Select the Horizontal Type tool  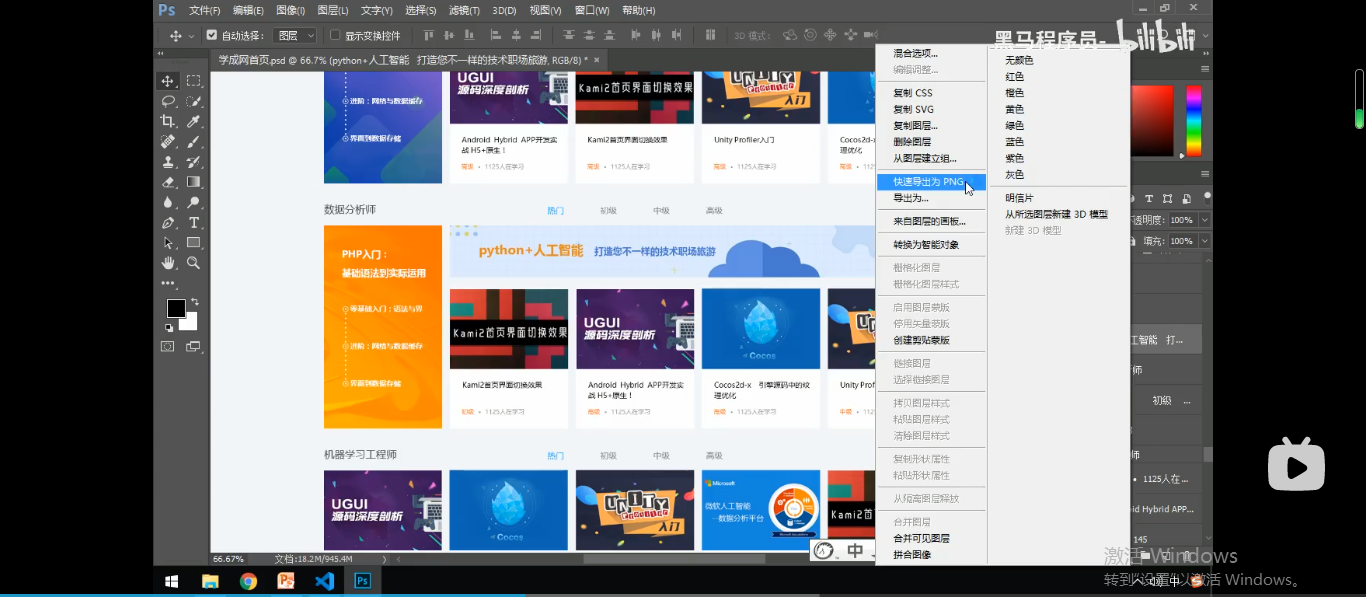click(x=193, y=222)
